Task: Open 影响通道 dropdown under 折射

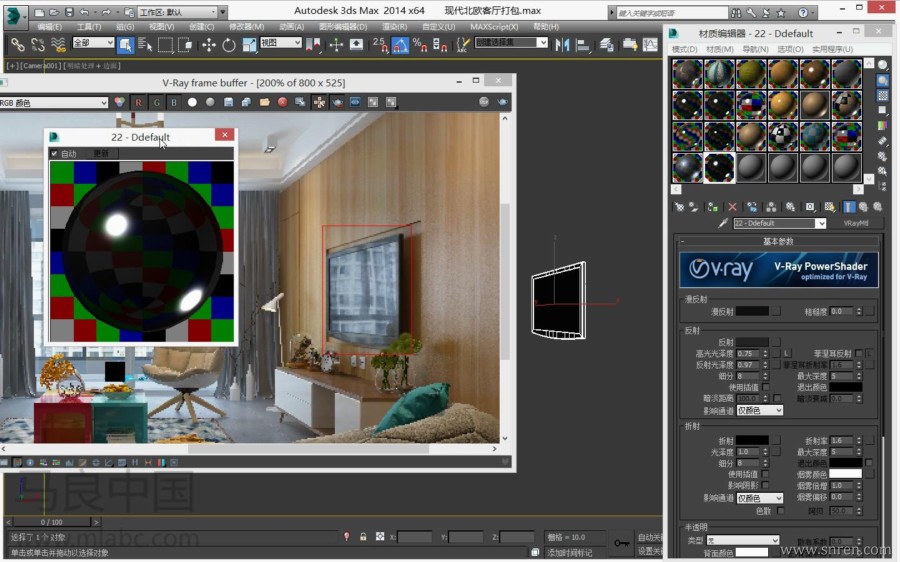Action: point(759,498)
